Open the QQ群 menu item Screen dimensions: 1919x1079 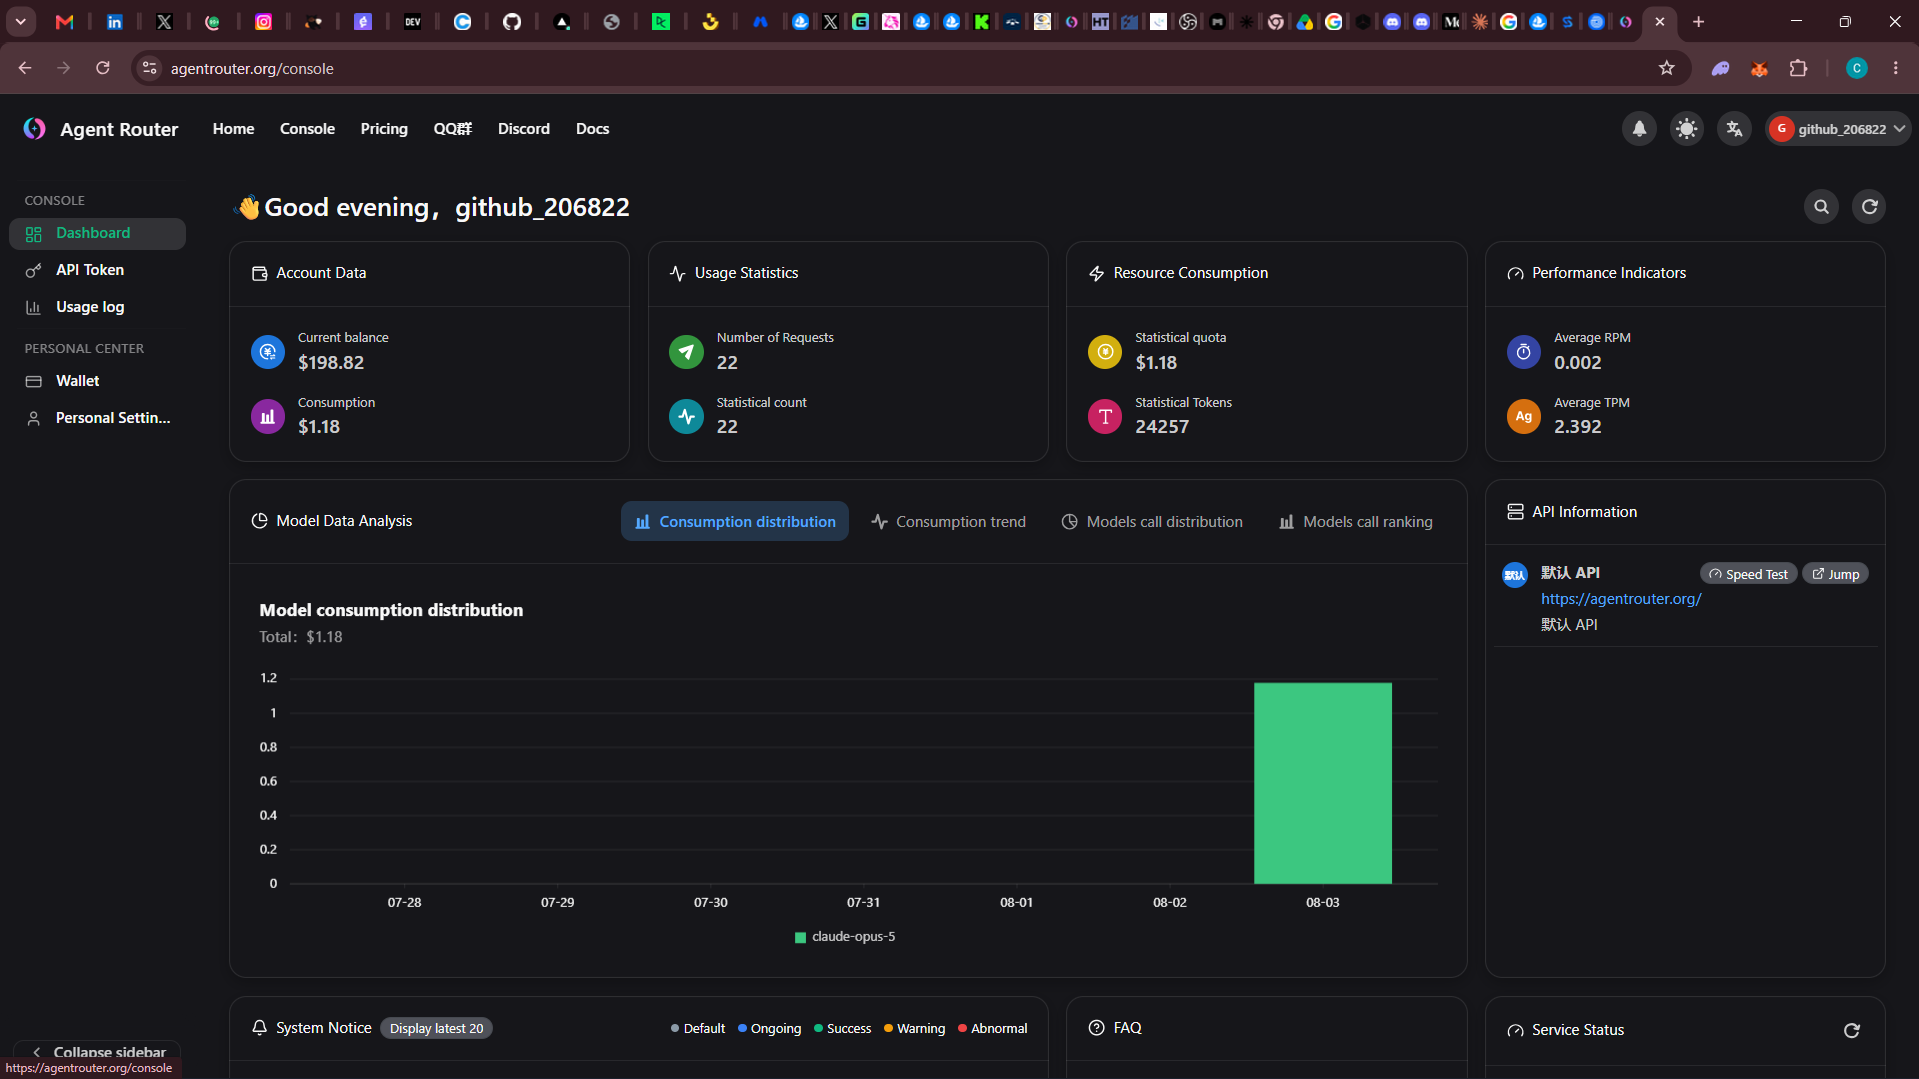[x=453, y=129]
